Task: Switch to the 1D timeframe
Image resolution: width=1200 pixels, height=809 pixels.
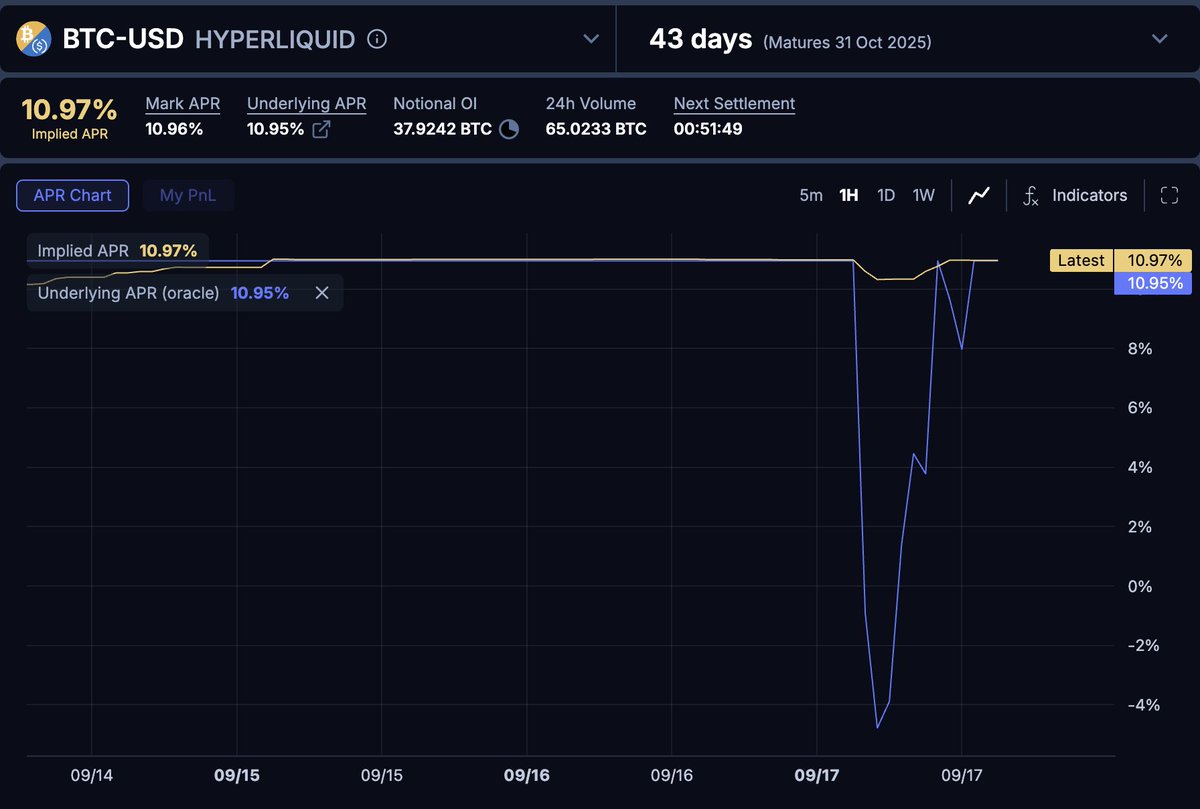Action: click(x=886, y=195)
